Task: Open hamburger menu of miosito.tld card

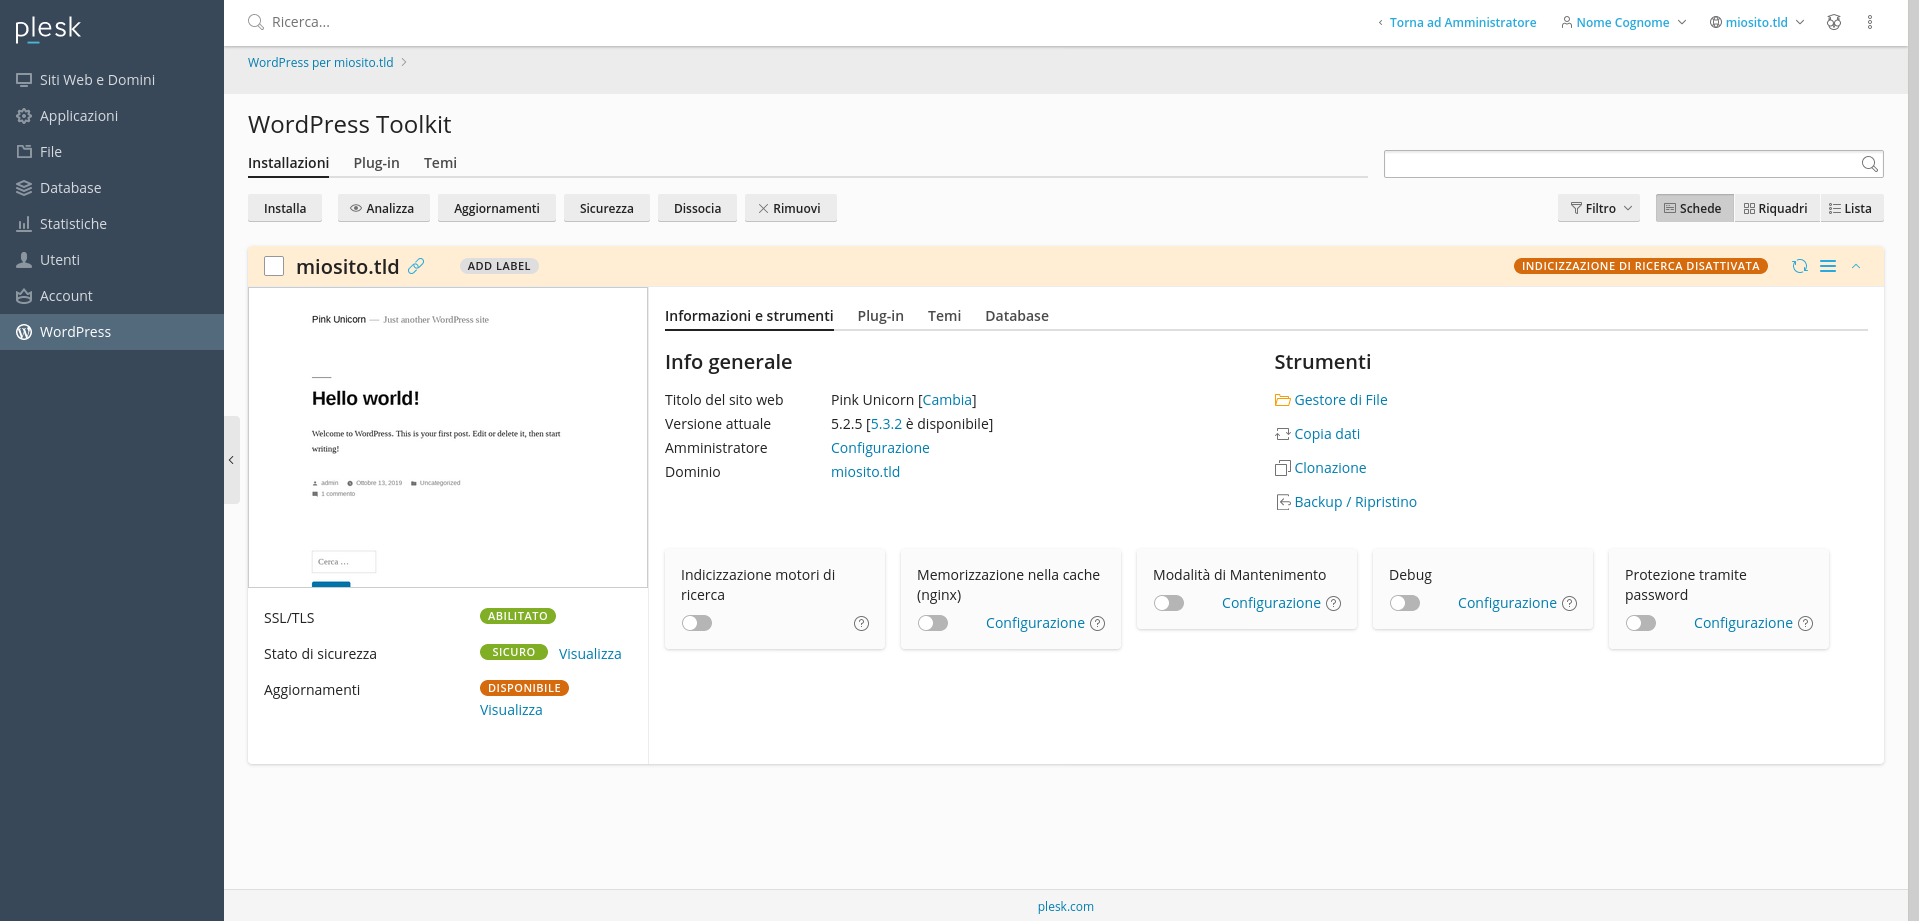Action: tap(1828, 266)
